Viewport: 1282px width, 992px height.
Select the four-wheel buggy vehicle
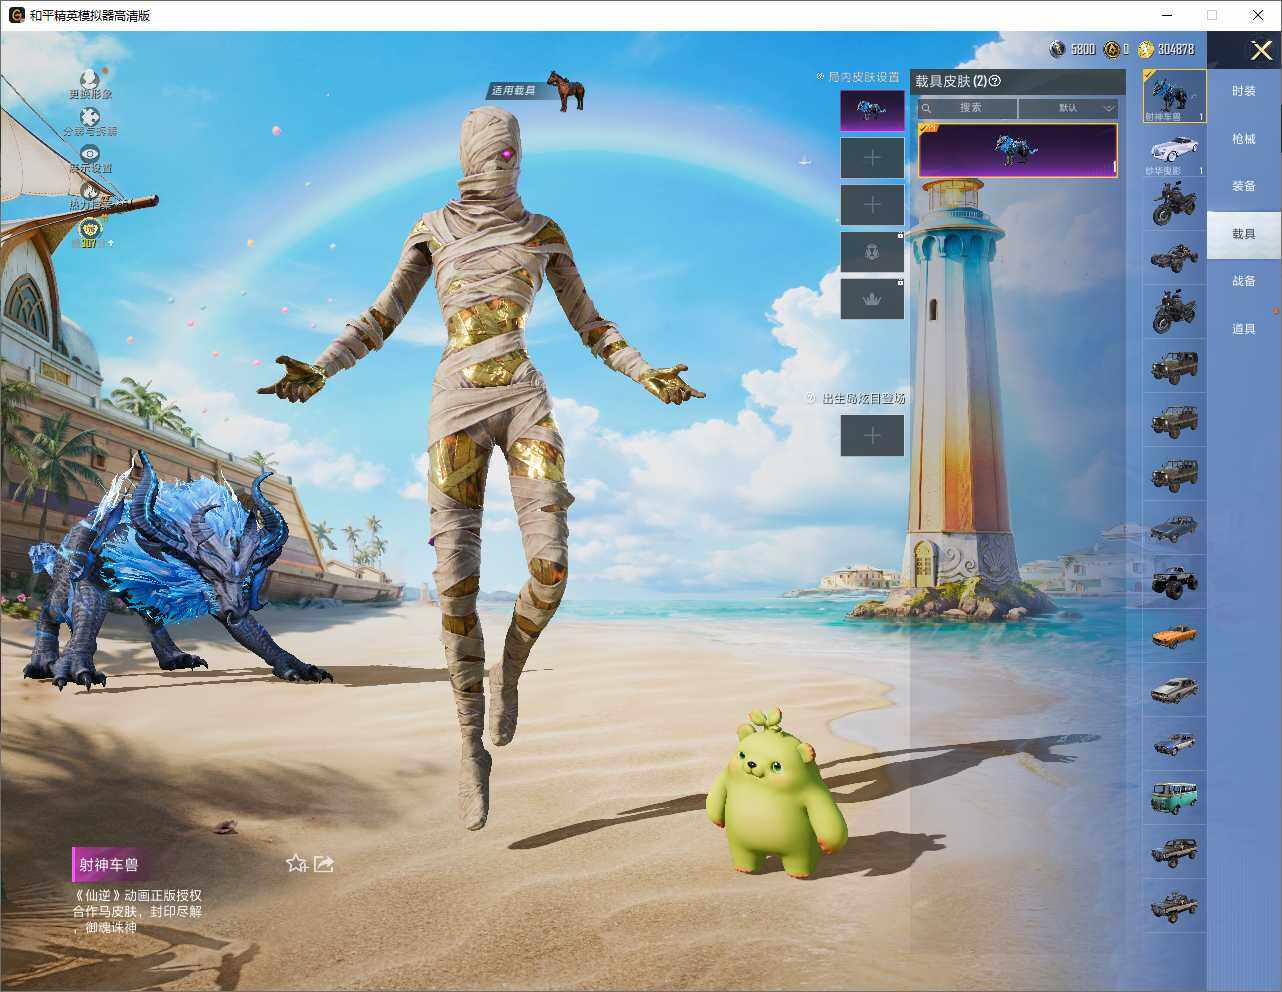coord(1174,257)
